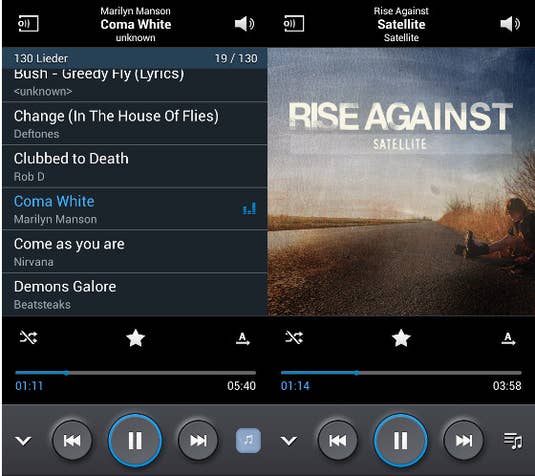This screenshot has width=535, height=476.
Task: Collapse the left player with the chevron
Action: pos(23,441)
